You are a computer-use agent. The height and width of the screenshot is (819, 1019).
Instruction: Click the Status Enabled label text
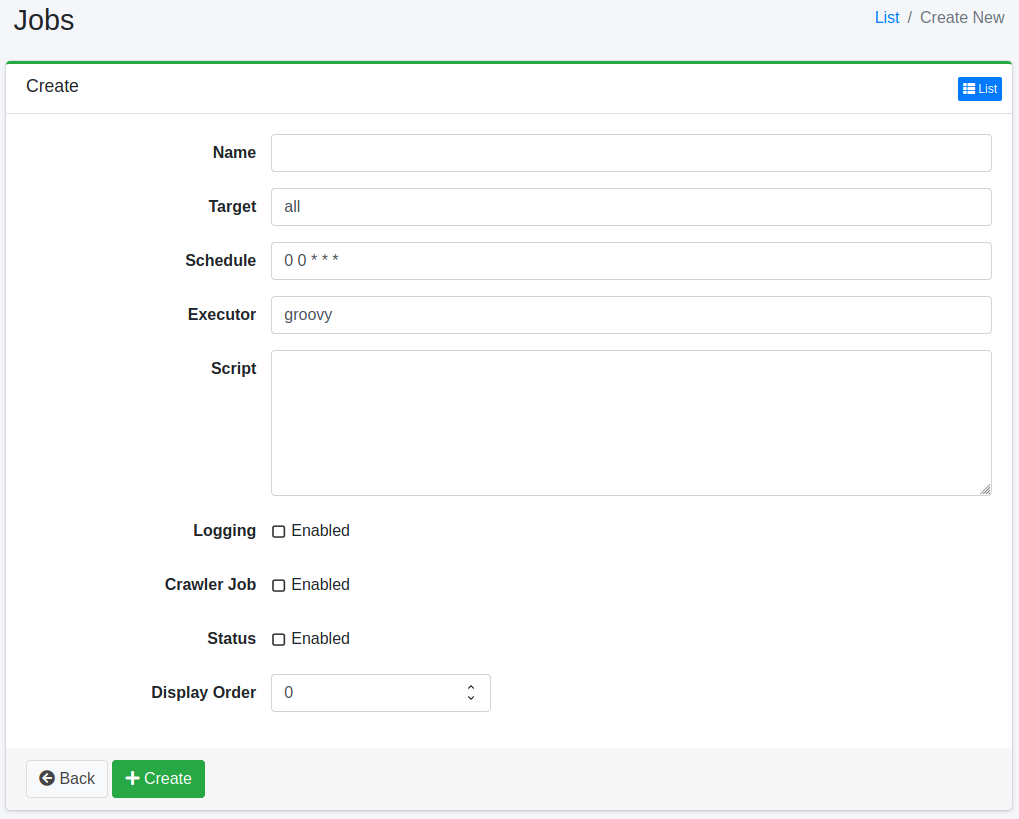coord(320,639)
